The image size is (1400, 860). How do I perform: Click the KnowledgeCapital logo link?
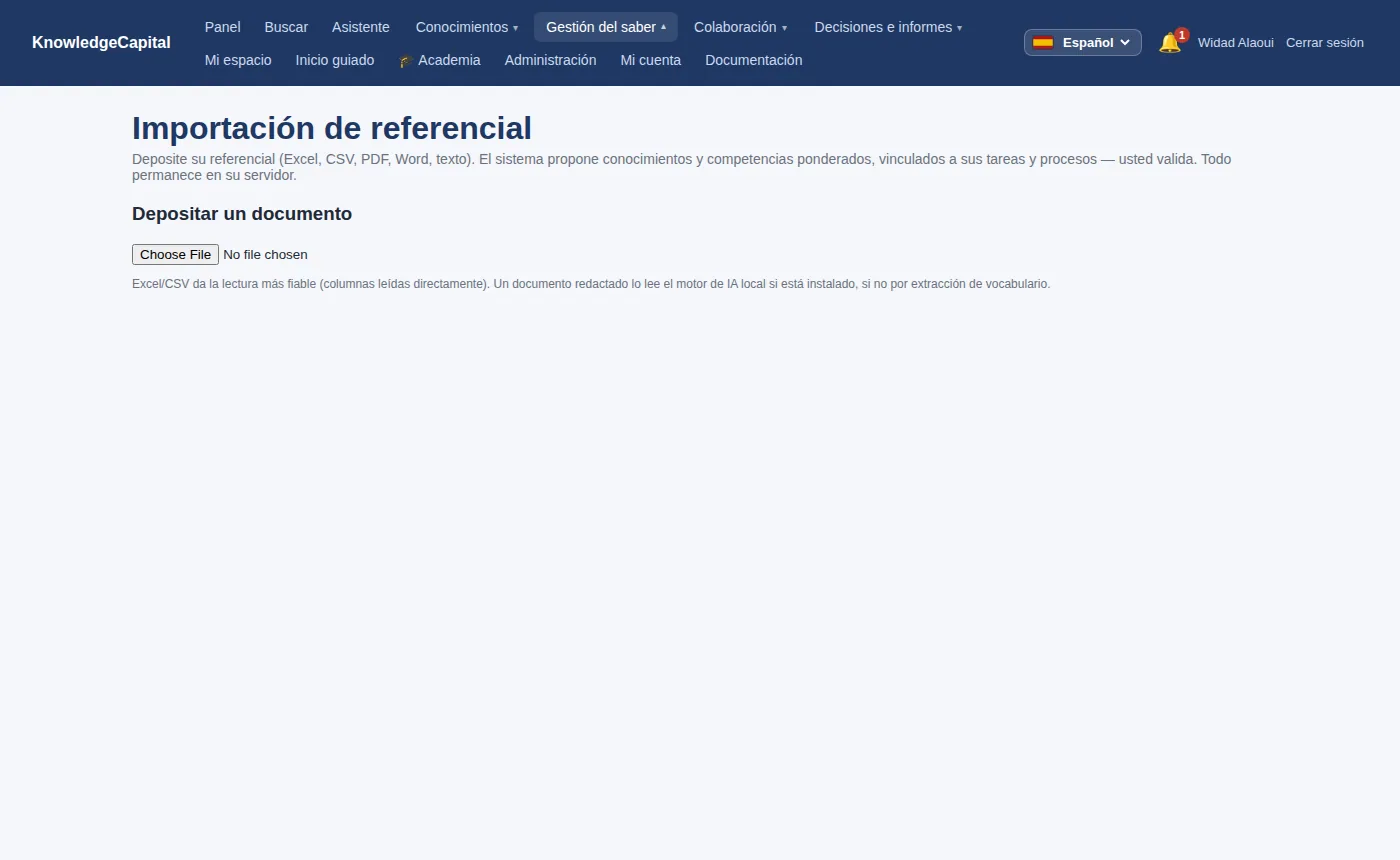coord(101,43)
